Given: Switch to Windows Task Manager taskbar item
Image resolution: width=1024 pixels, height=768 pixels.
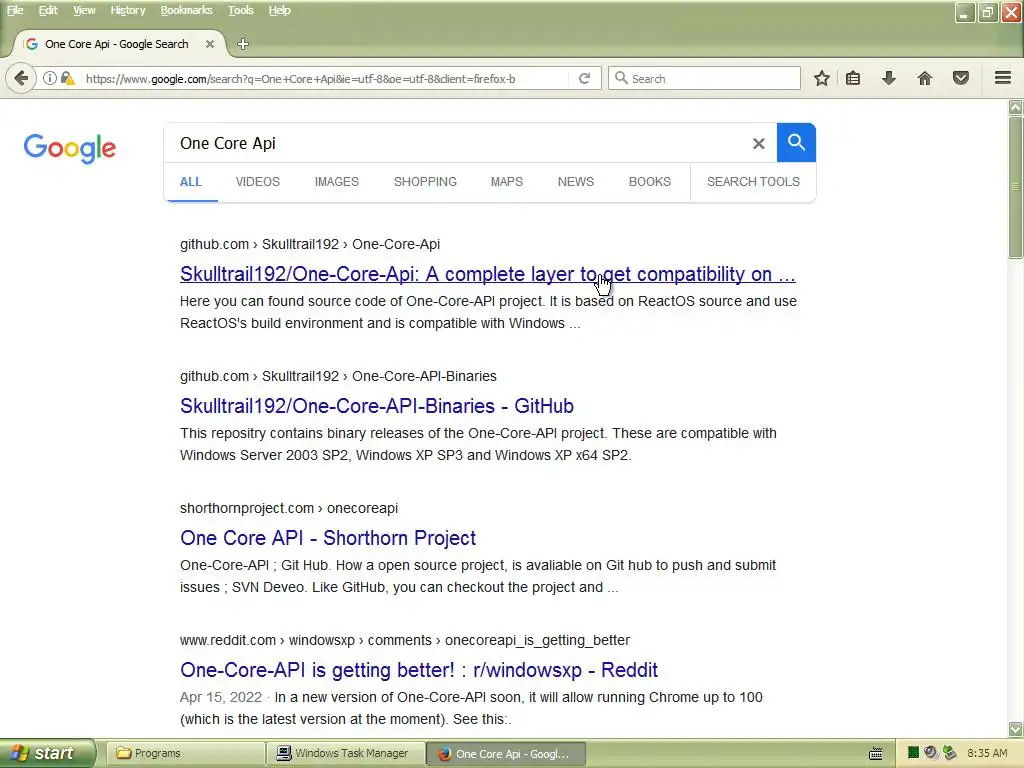Looking at the screenshot, I should [345, 754].
